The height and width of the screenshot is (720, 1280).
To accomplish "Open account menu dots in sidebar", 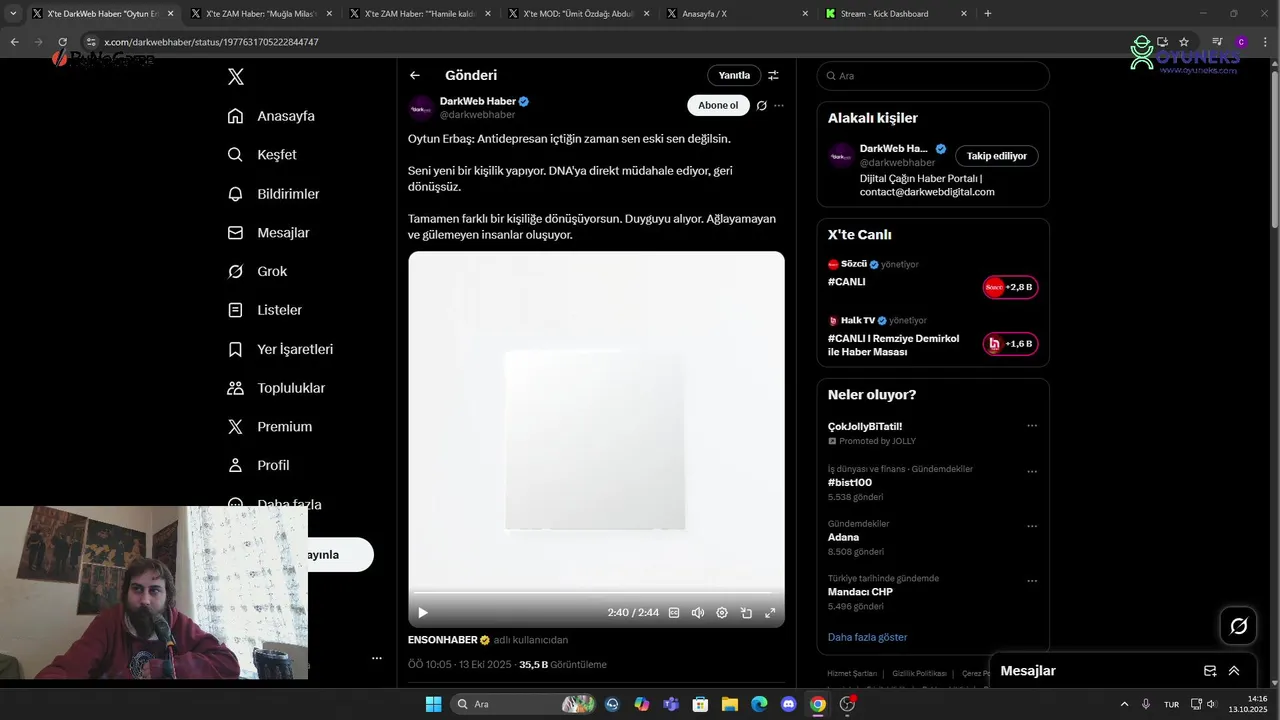I will [x=377, y=658].
